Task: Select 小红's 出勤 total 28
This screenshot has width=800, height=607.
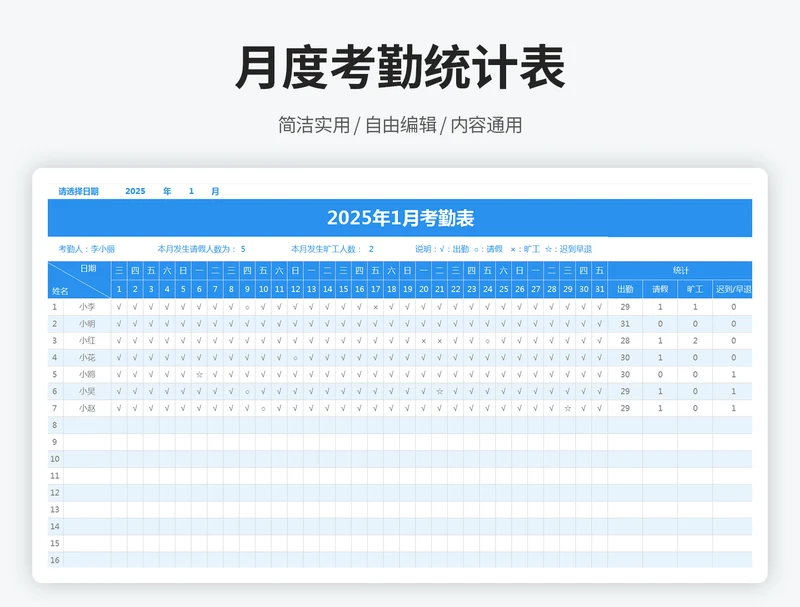Action: 625,340
